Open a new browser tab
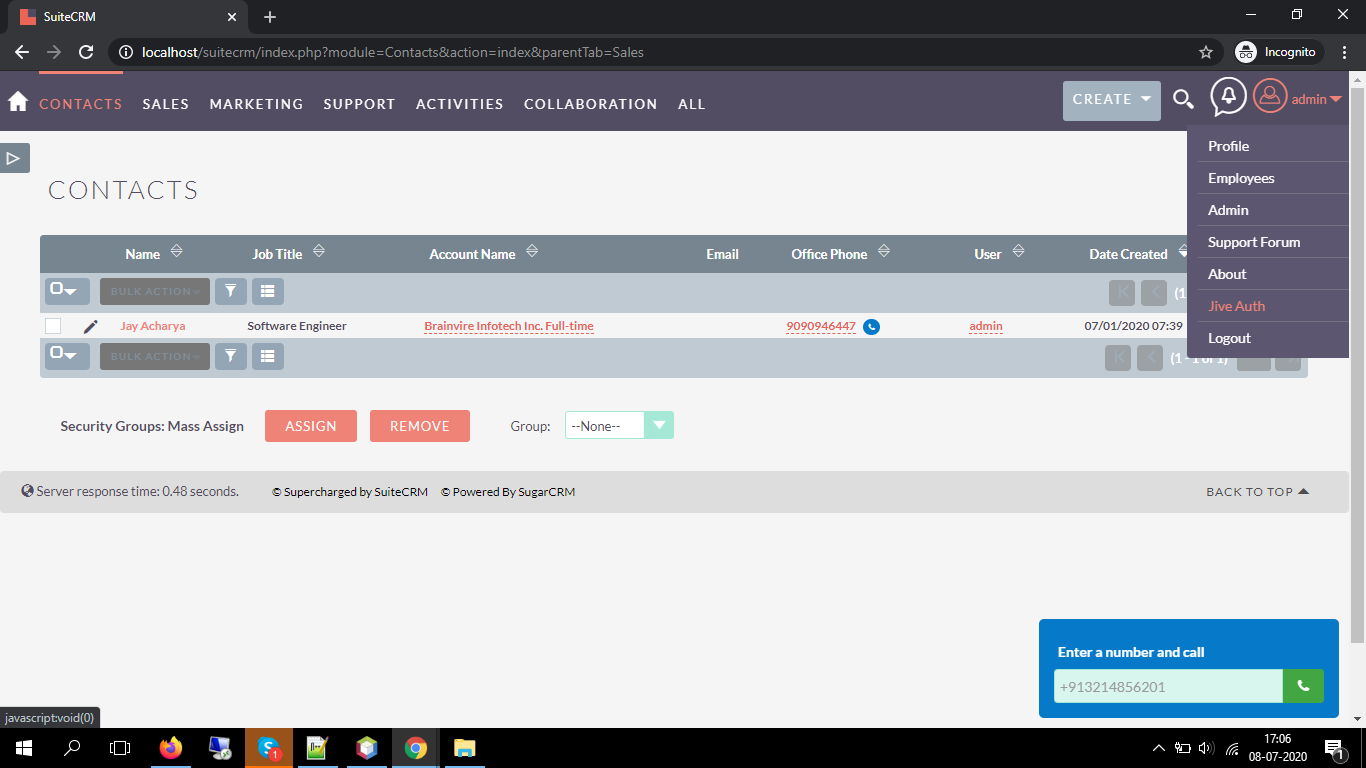1366x768 pixels. (x=270, y=17)
